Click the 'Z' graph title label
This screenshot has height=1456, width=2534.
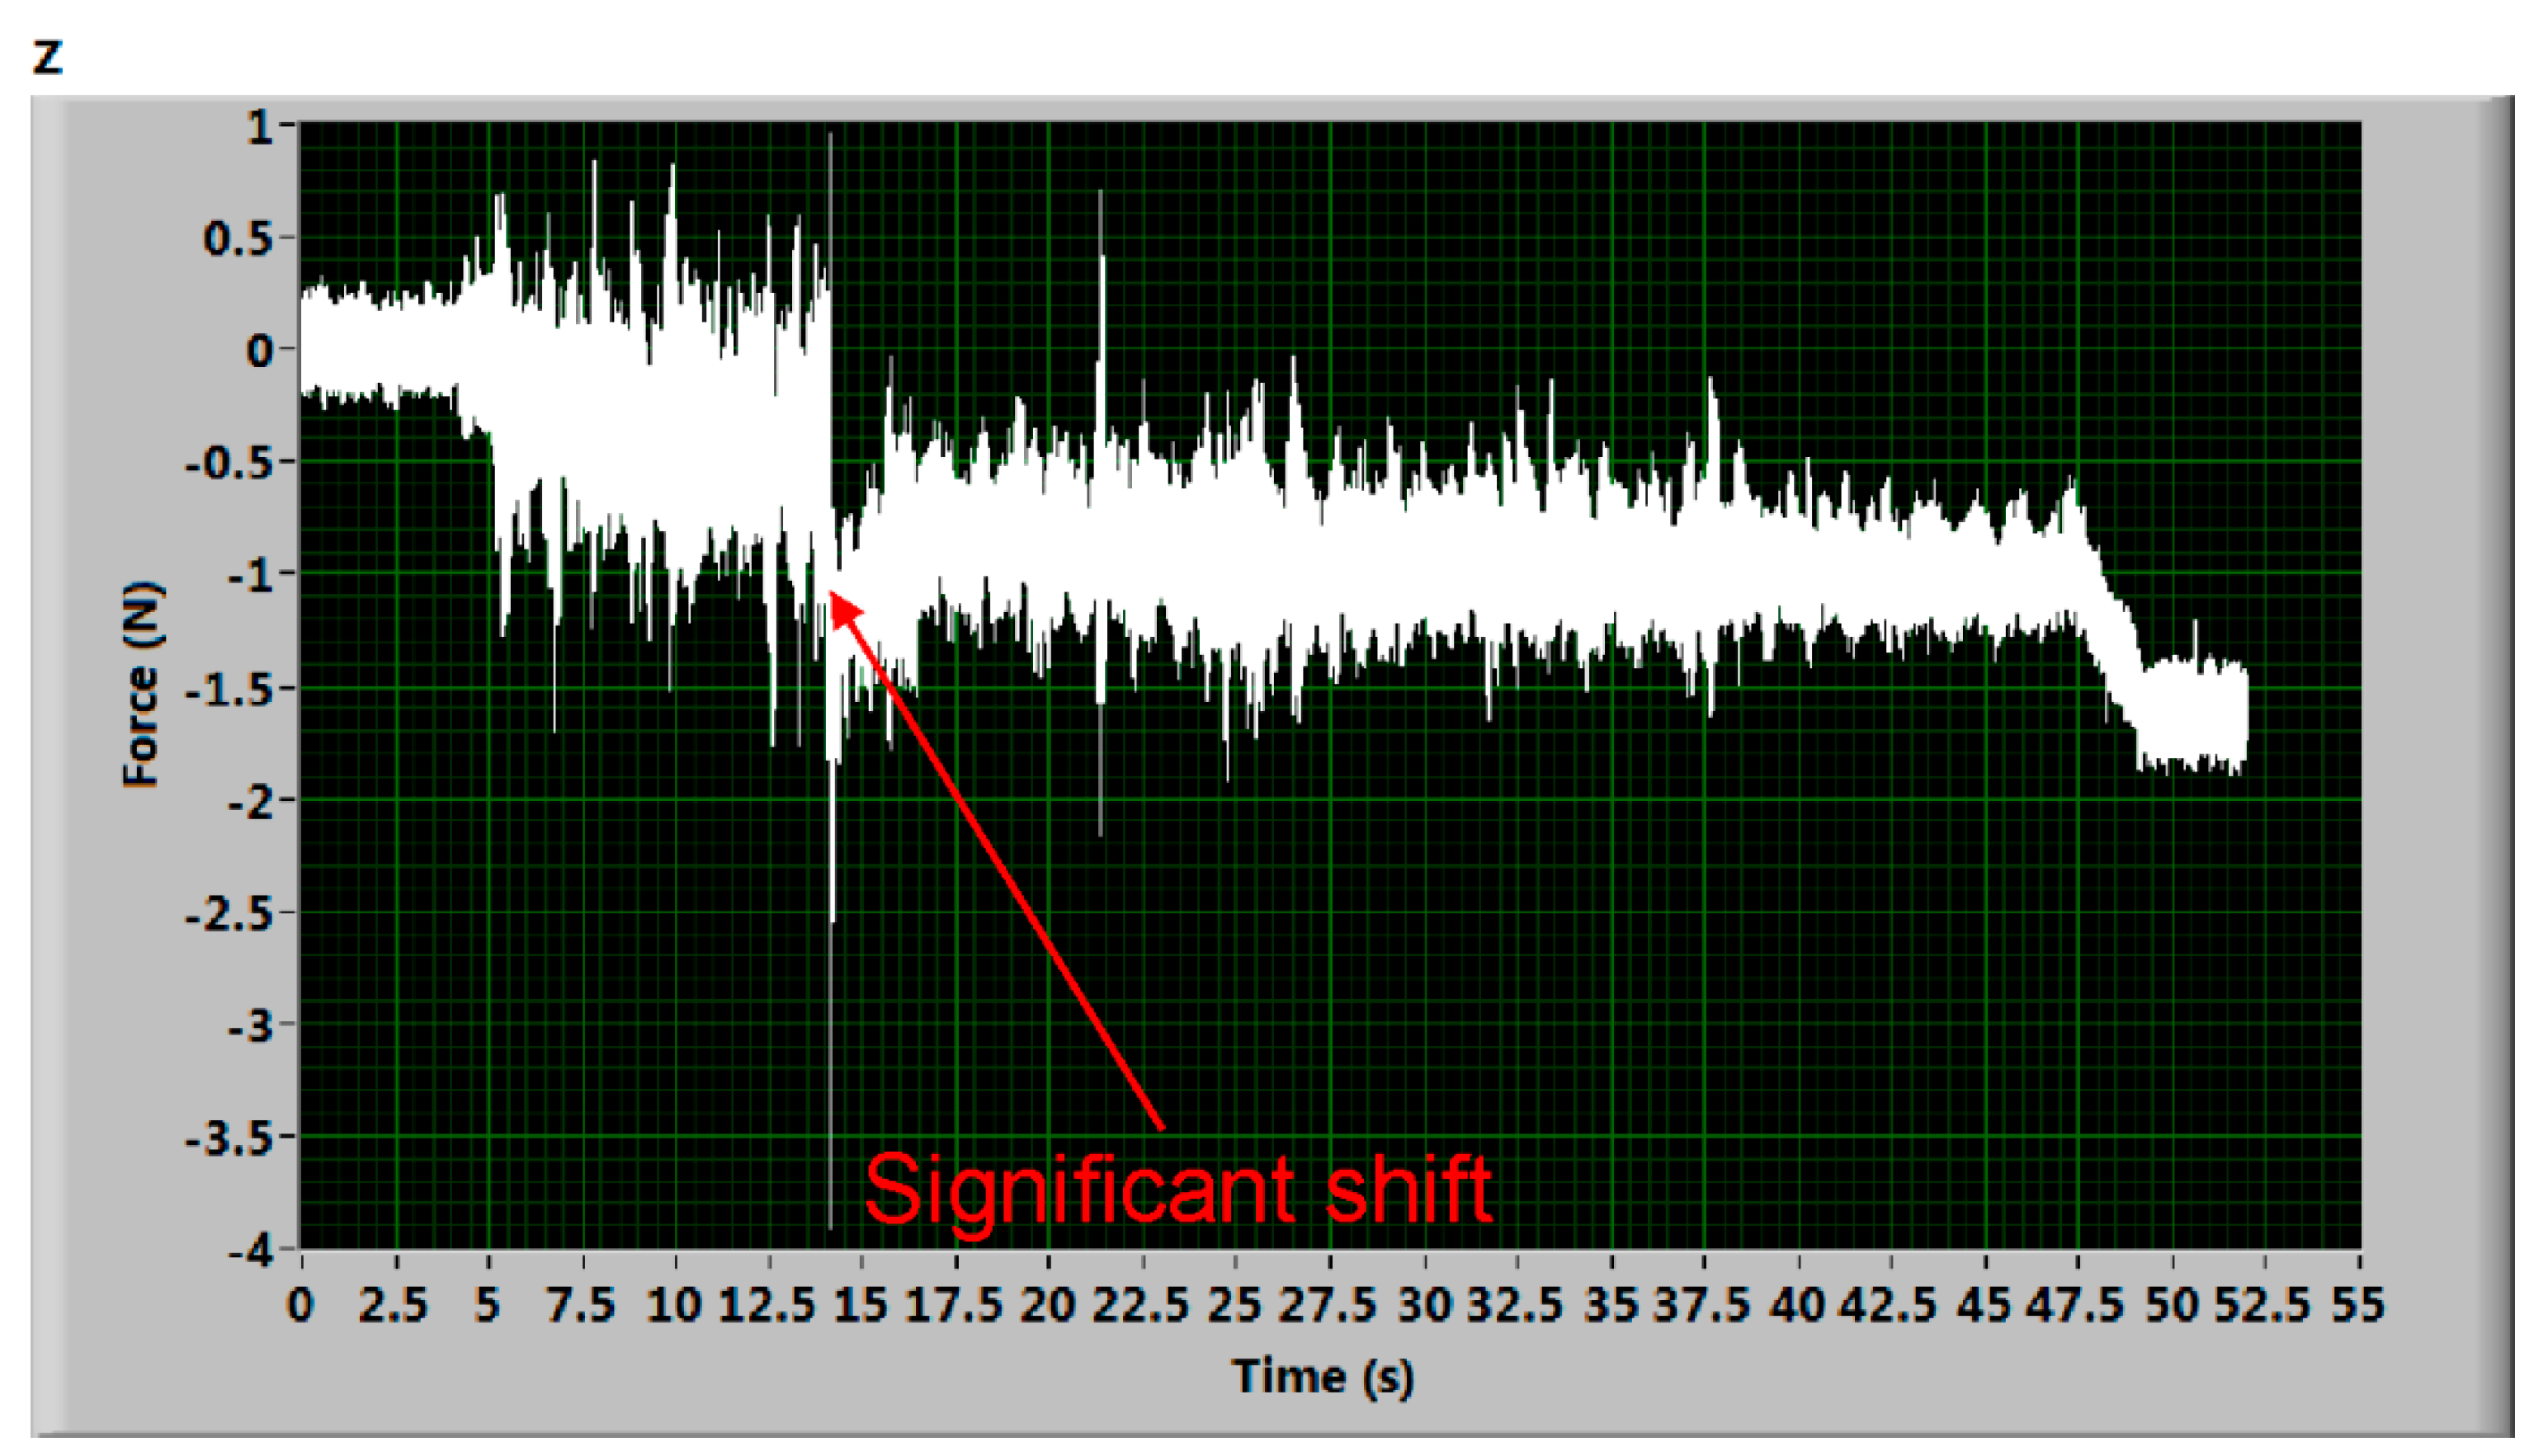coord(48,56)
